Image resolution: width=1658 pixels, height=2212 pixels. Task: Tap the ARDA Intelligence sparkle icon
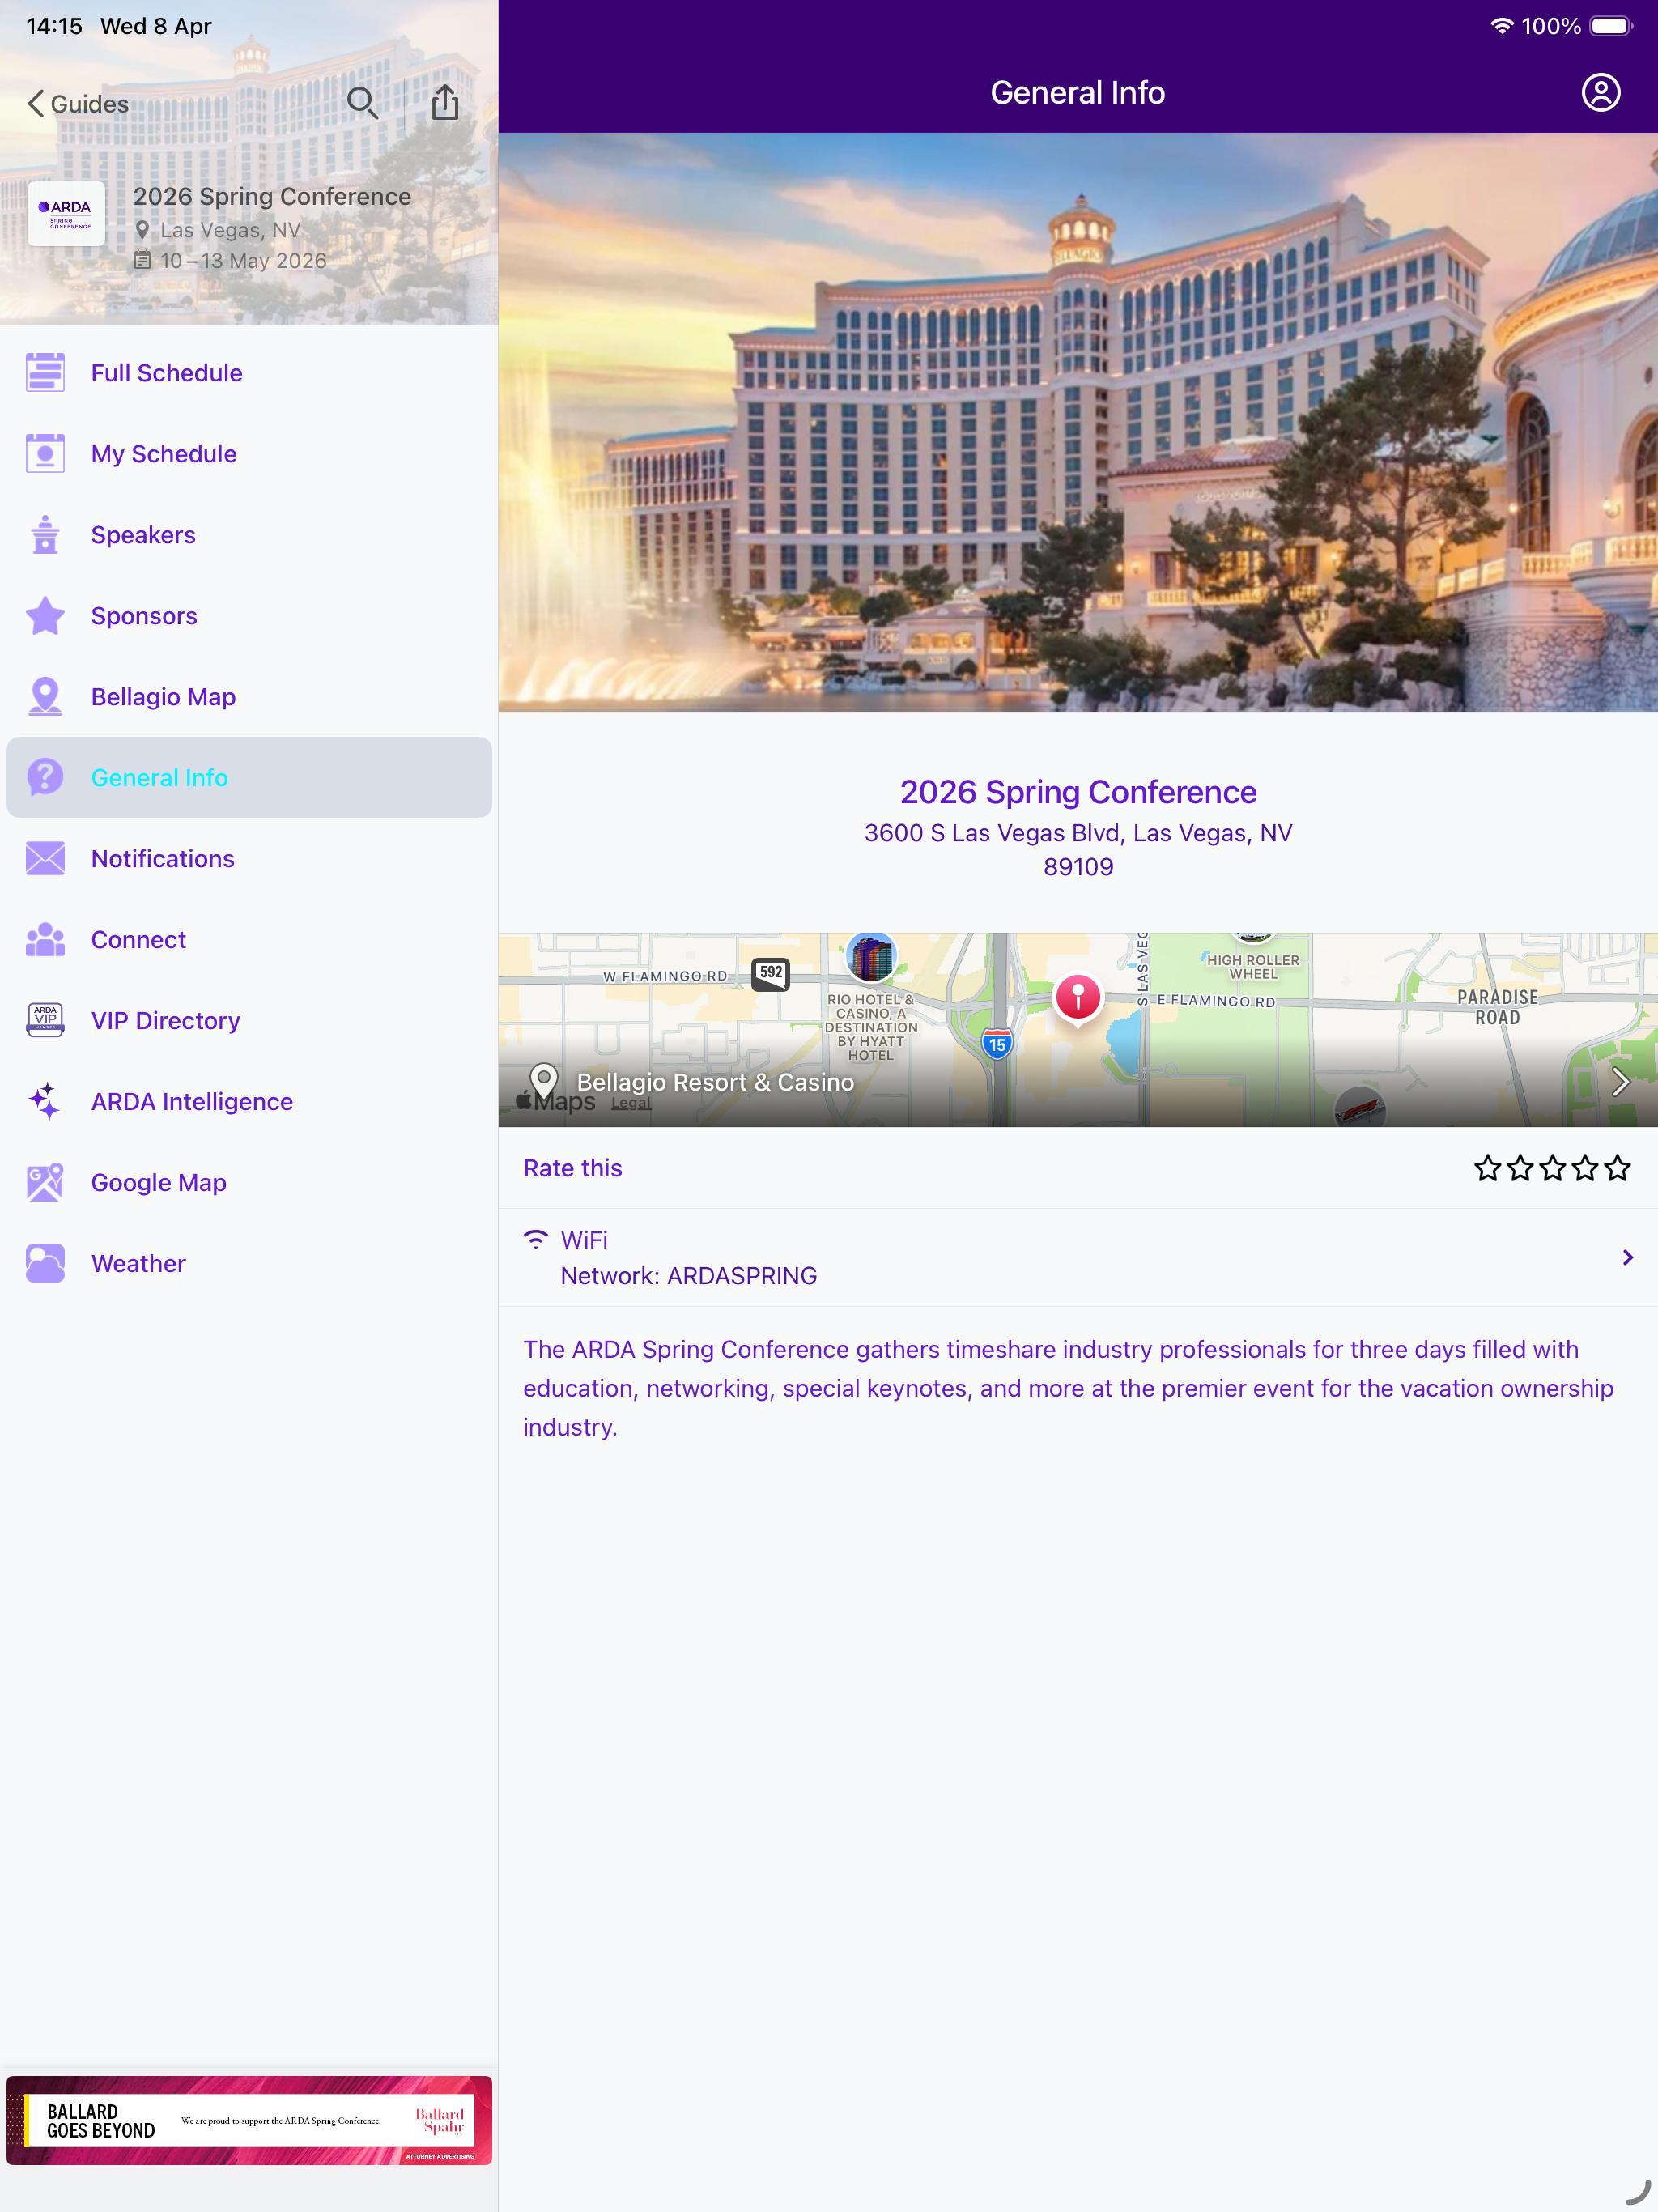[x=45, y=1101]
